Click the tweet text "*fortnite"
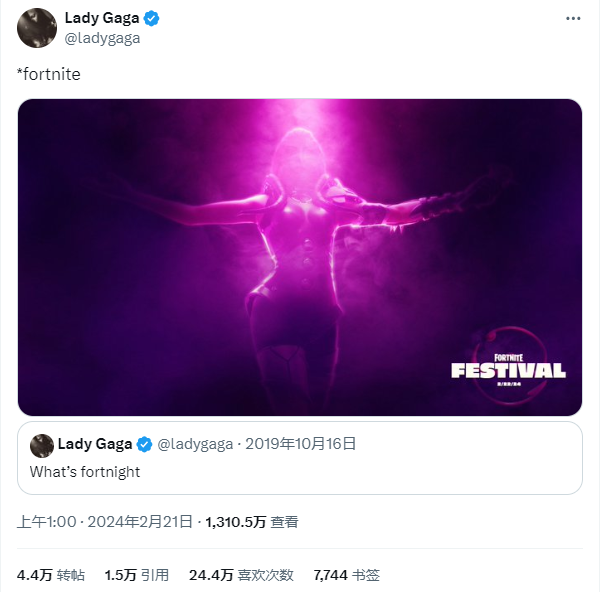 49,74
